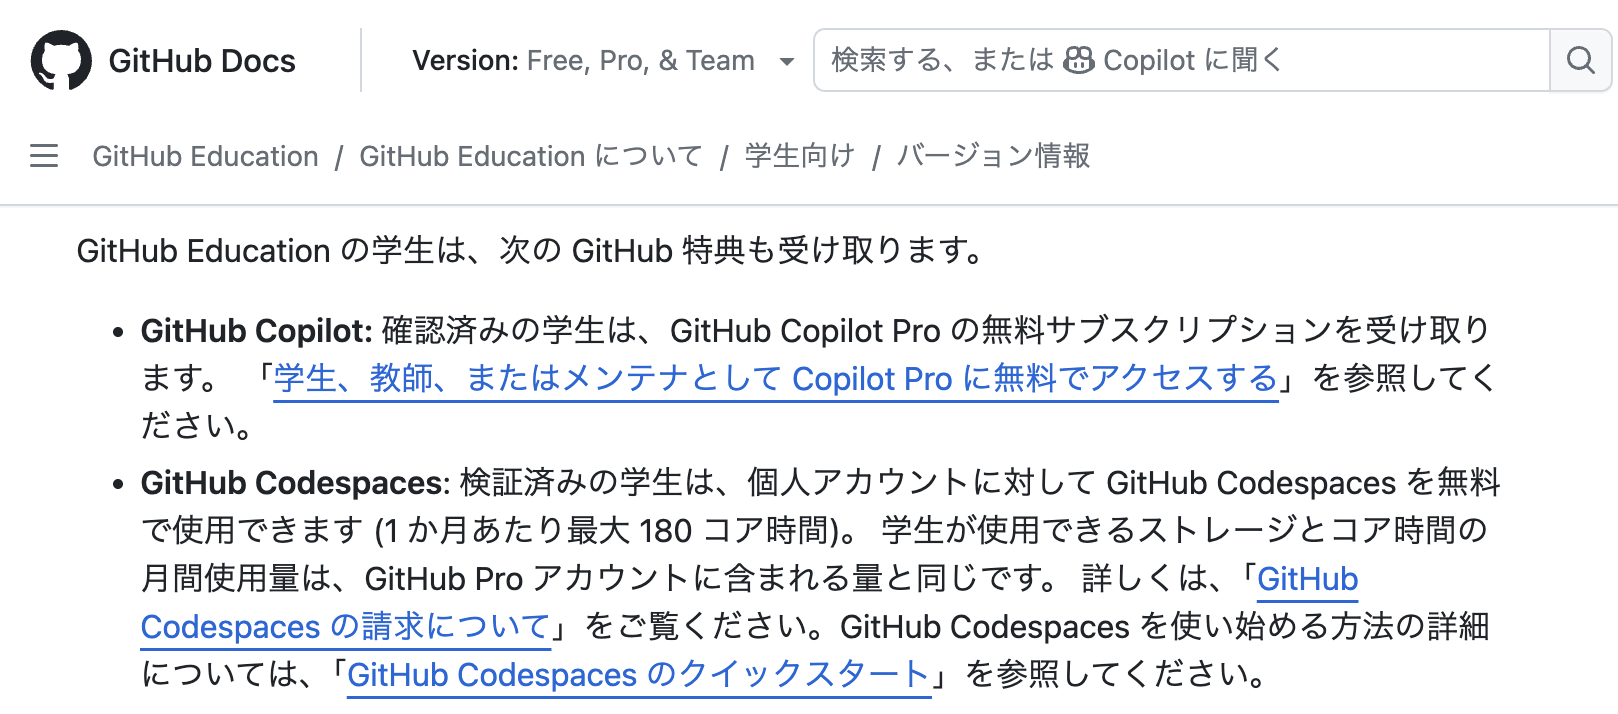Viewport: 1618px width, 714px height.
Task: Open the GitHub Codespaces quickstart link
Action: click(x=638, y=675)
